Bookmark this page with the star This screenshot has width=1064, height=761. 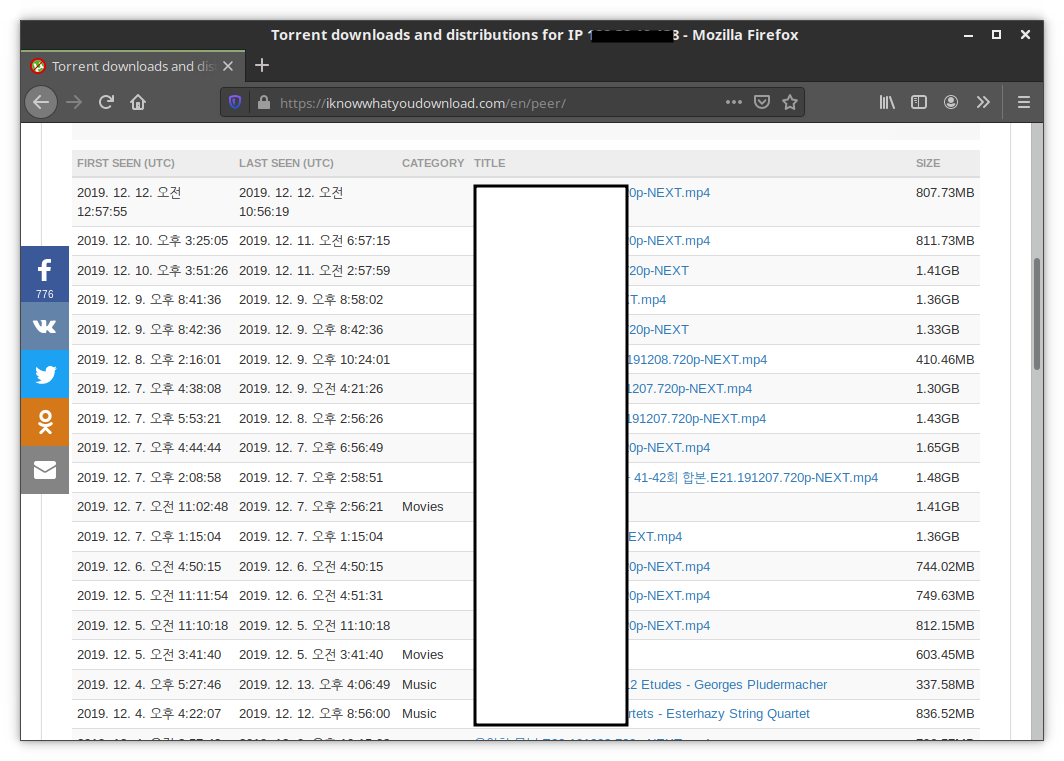790,103
